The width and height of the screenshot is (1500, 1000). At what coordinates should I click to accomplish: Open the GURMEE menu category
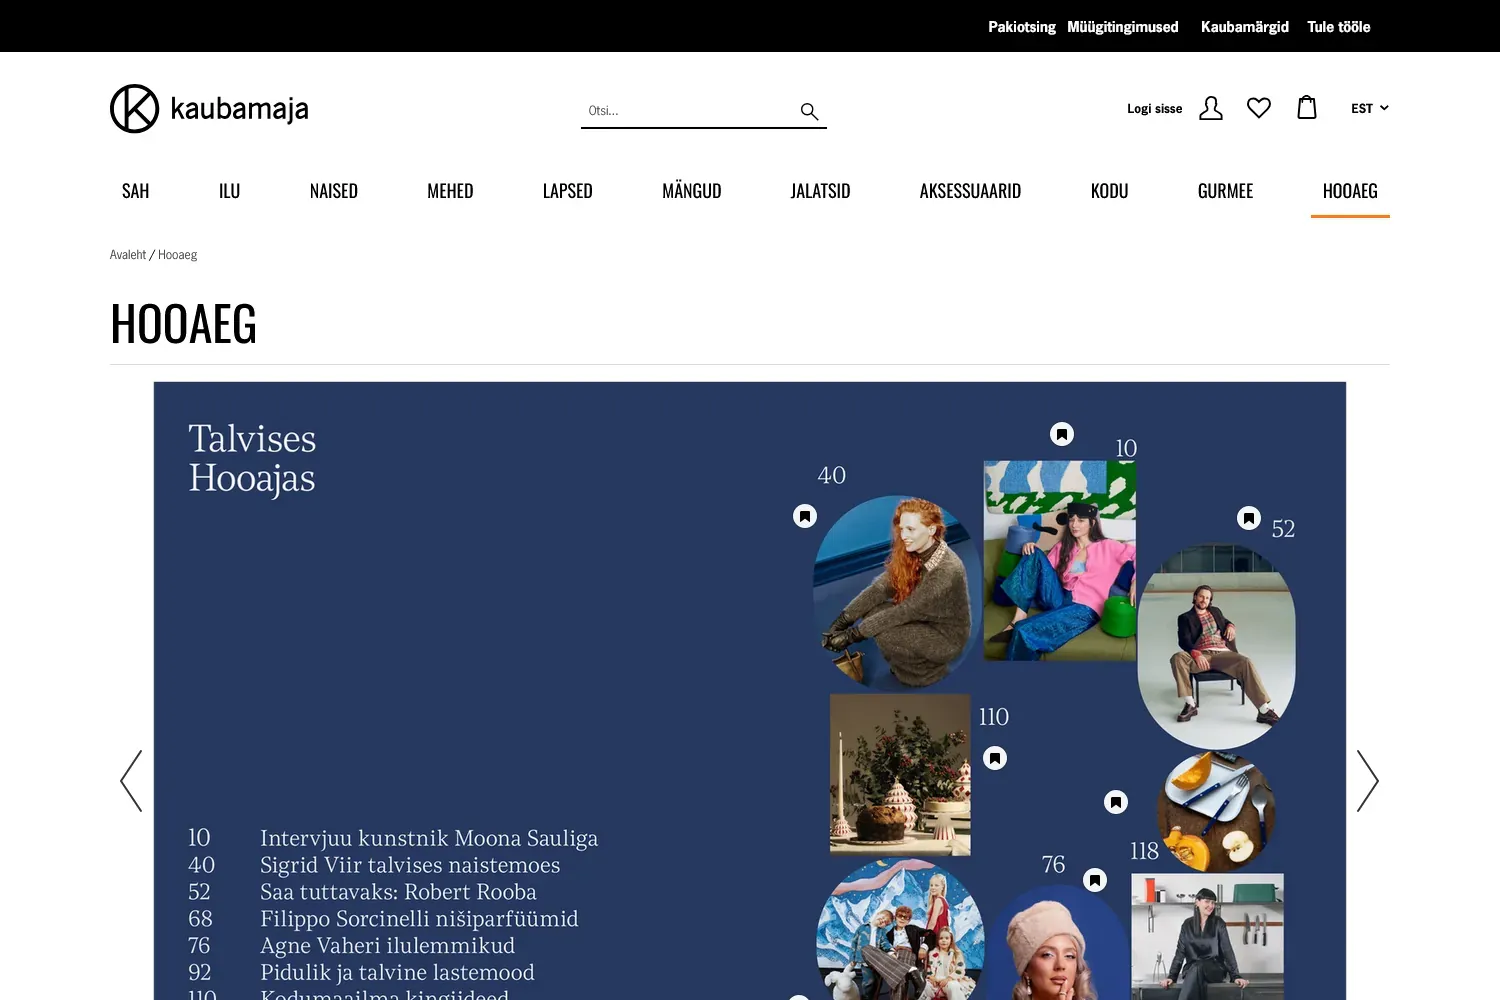[1225, 191]
